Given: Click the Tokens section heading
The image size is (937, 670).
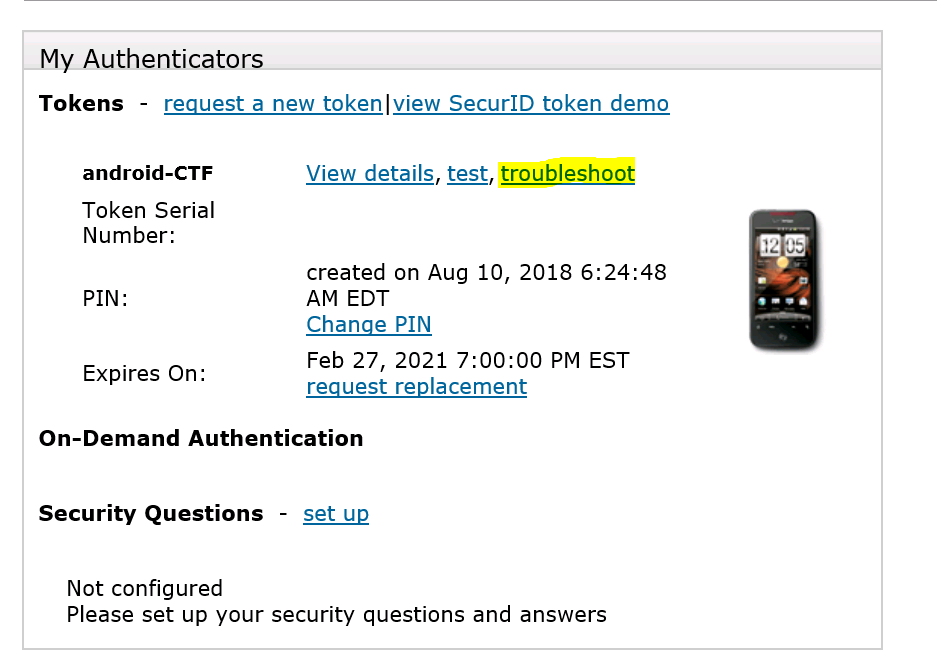Looking at the screenshot, I should tap(81, 104).
